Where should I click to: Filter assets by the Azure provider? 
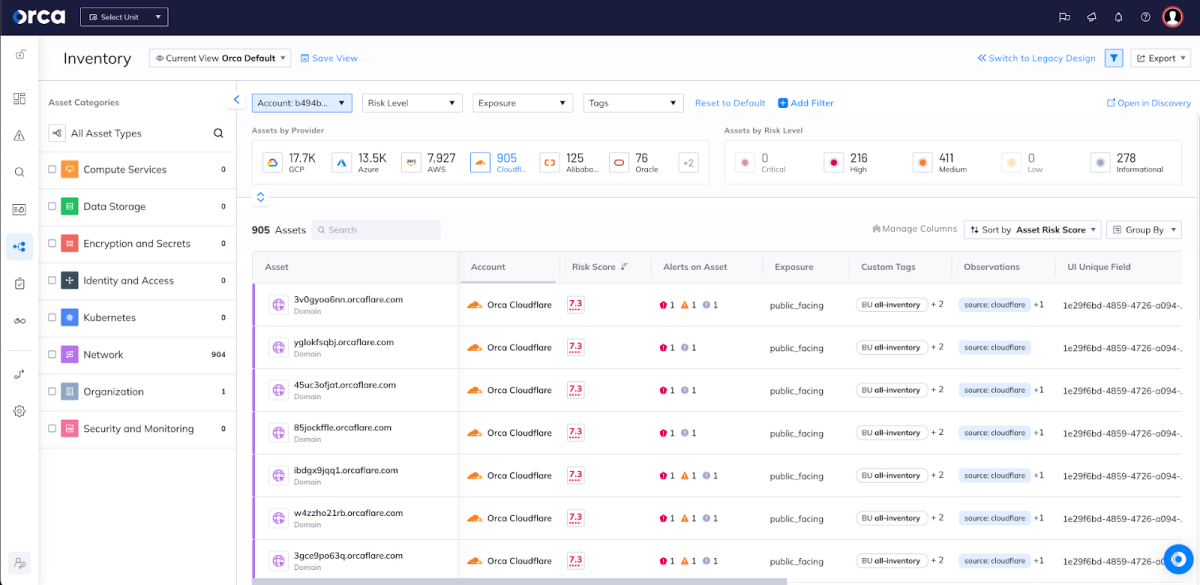[360, 162]
